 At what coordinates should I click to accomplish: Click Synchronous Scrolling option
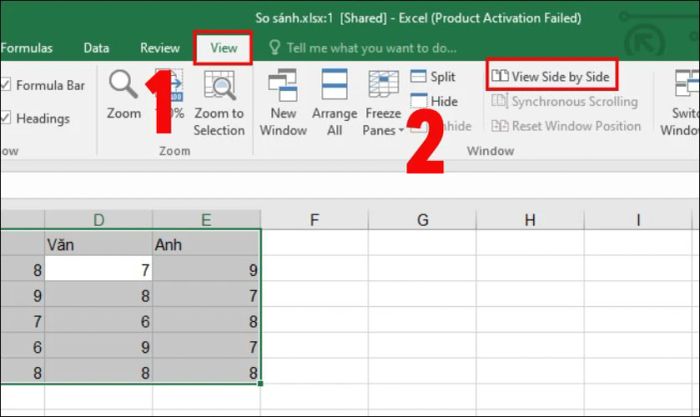pyautogui.click(x=564, y=101)
